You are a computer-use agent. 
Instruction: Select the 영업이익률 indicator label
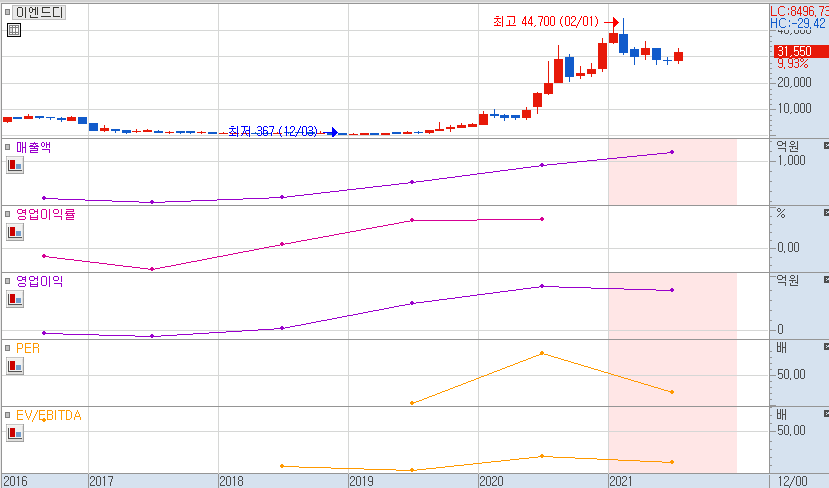pos(45,214)
